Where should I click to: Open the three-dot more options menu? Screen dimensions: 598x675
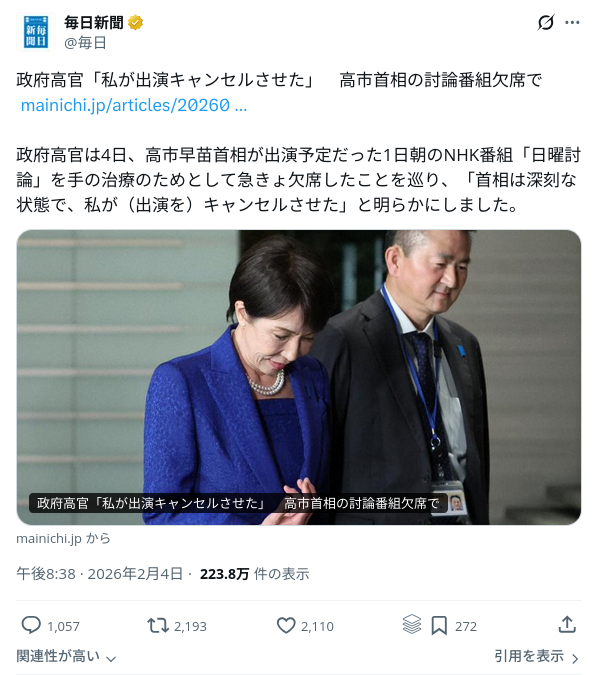point(572,22)
